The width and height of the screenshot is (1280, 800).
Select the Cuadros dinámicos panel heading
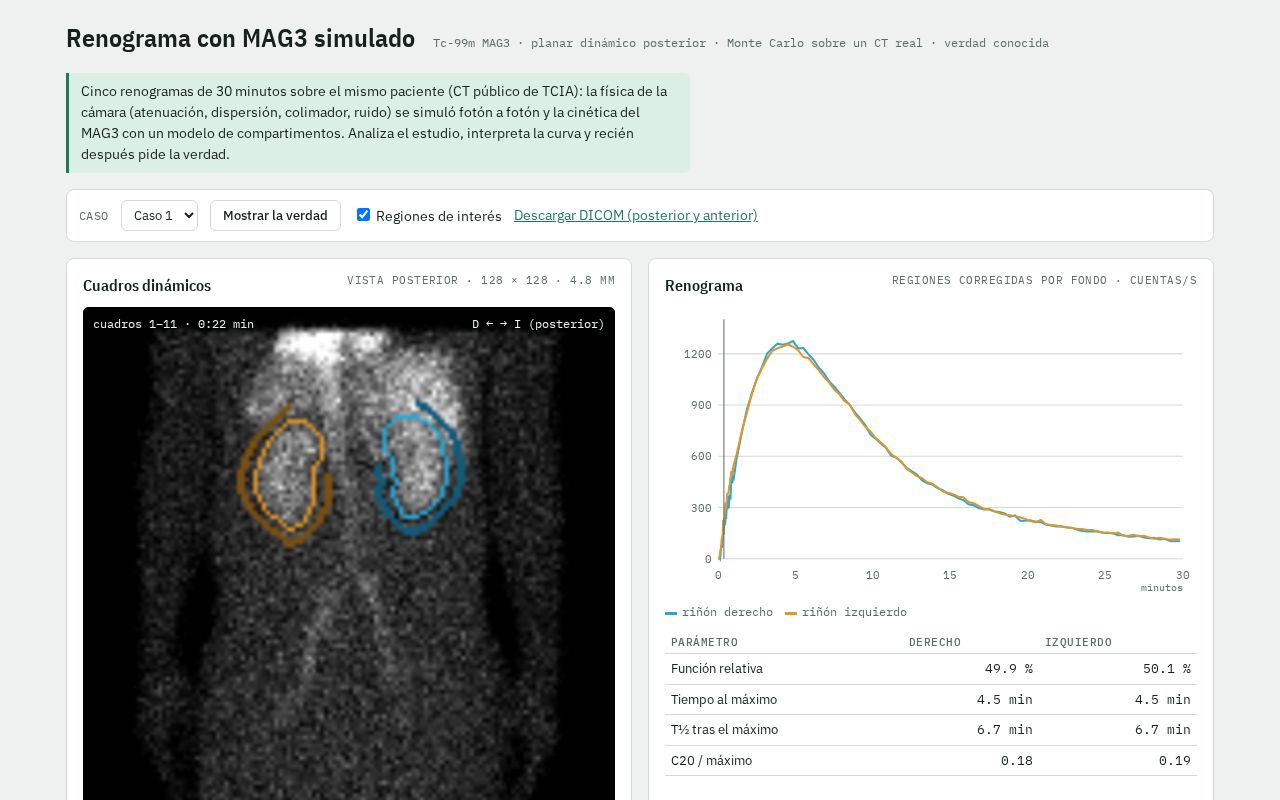(147, 286)
